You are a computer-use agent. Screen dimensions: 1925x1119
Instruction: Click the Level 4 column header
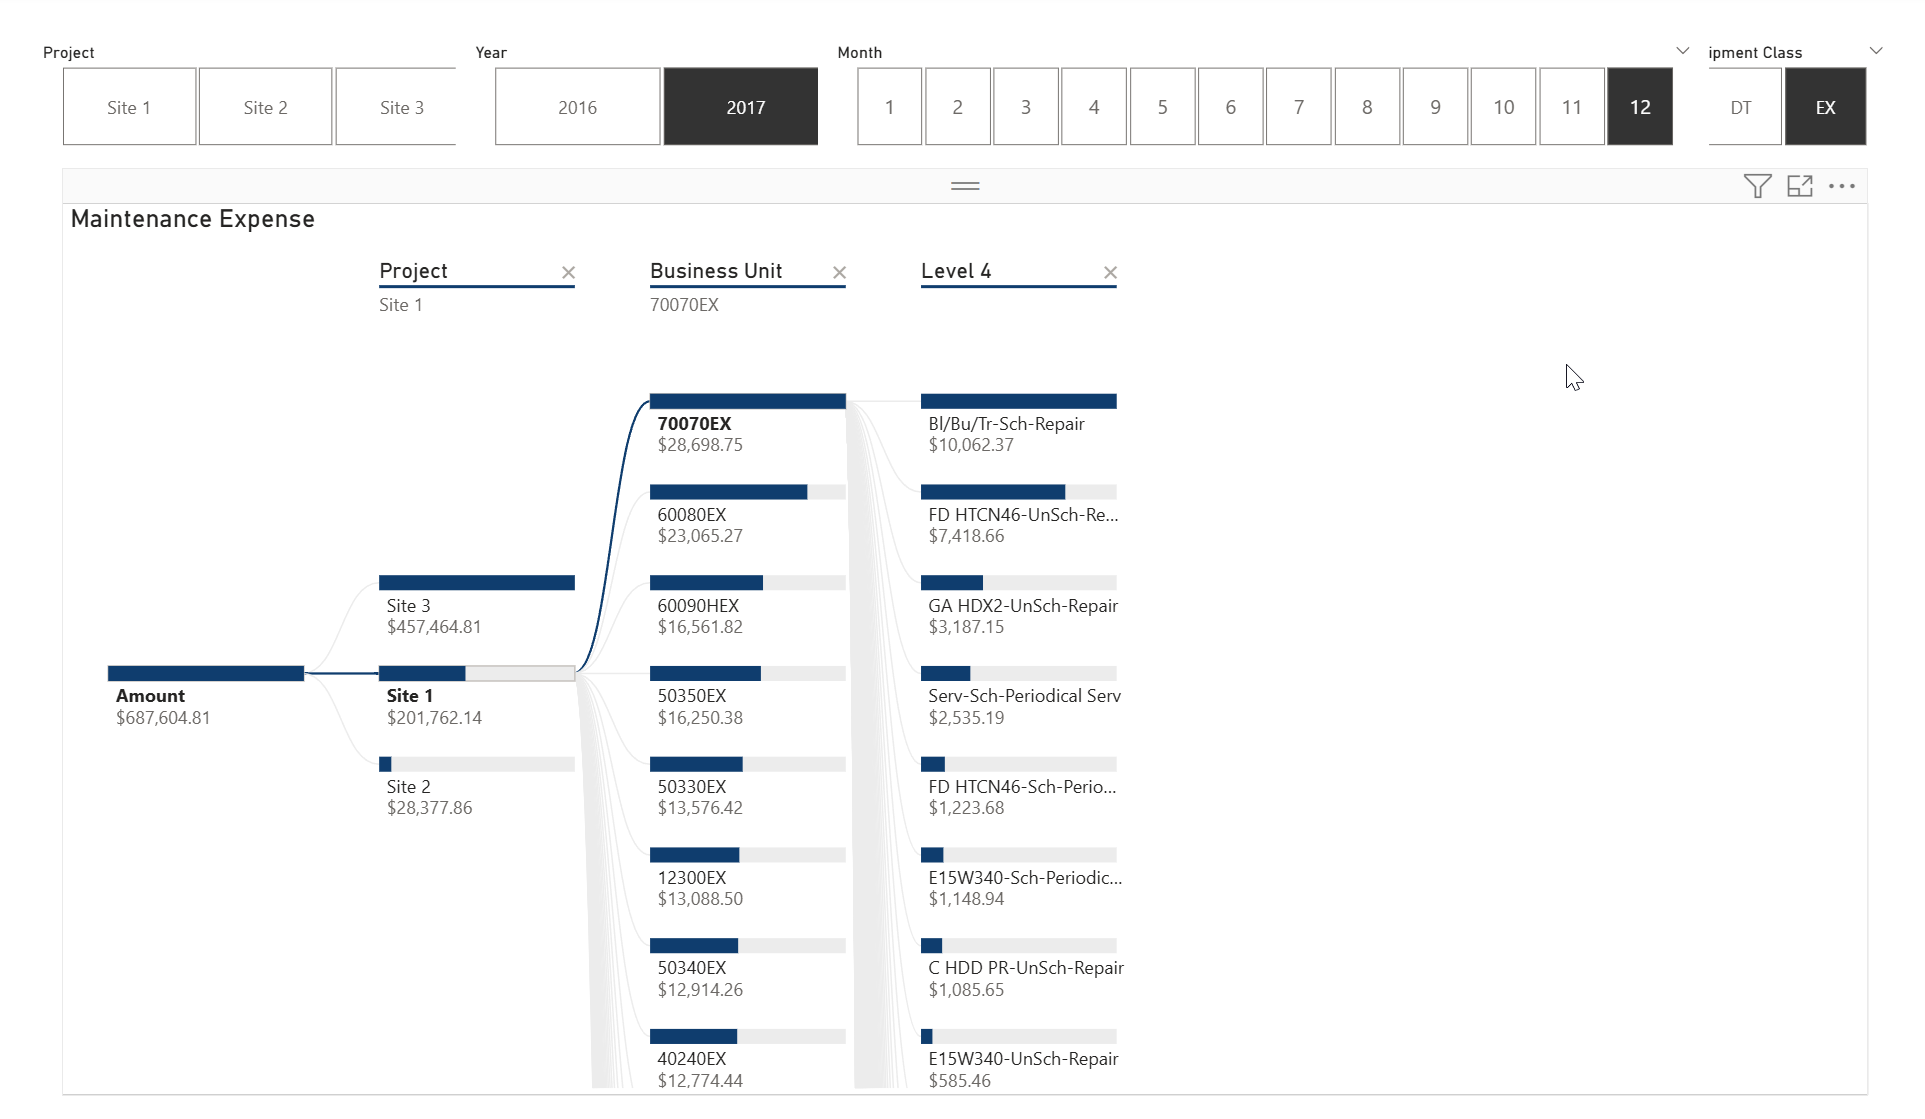(955, 271)
